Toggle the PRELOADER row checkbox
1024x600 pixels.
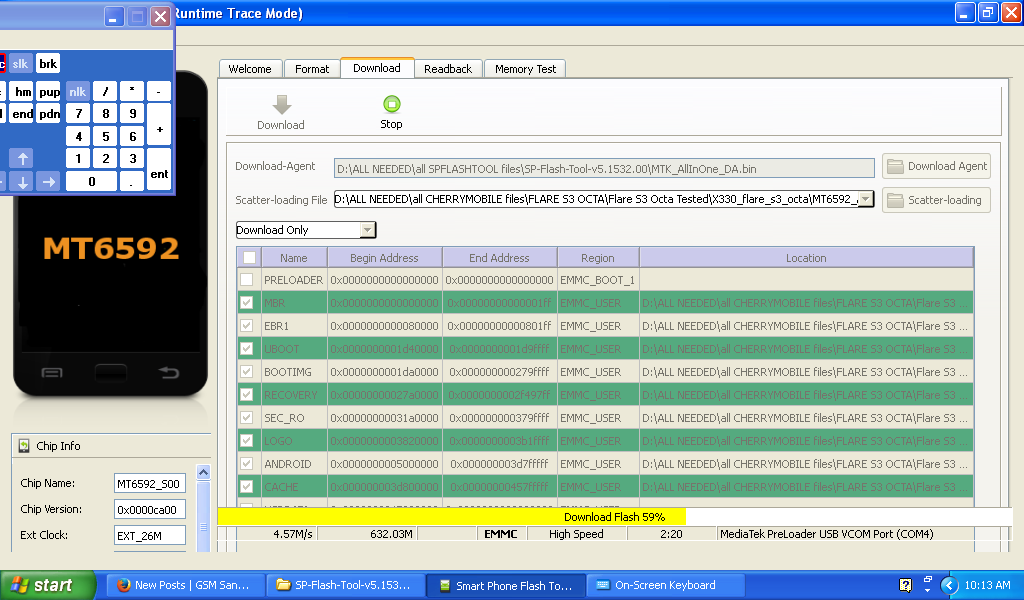pos(247,280)
